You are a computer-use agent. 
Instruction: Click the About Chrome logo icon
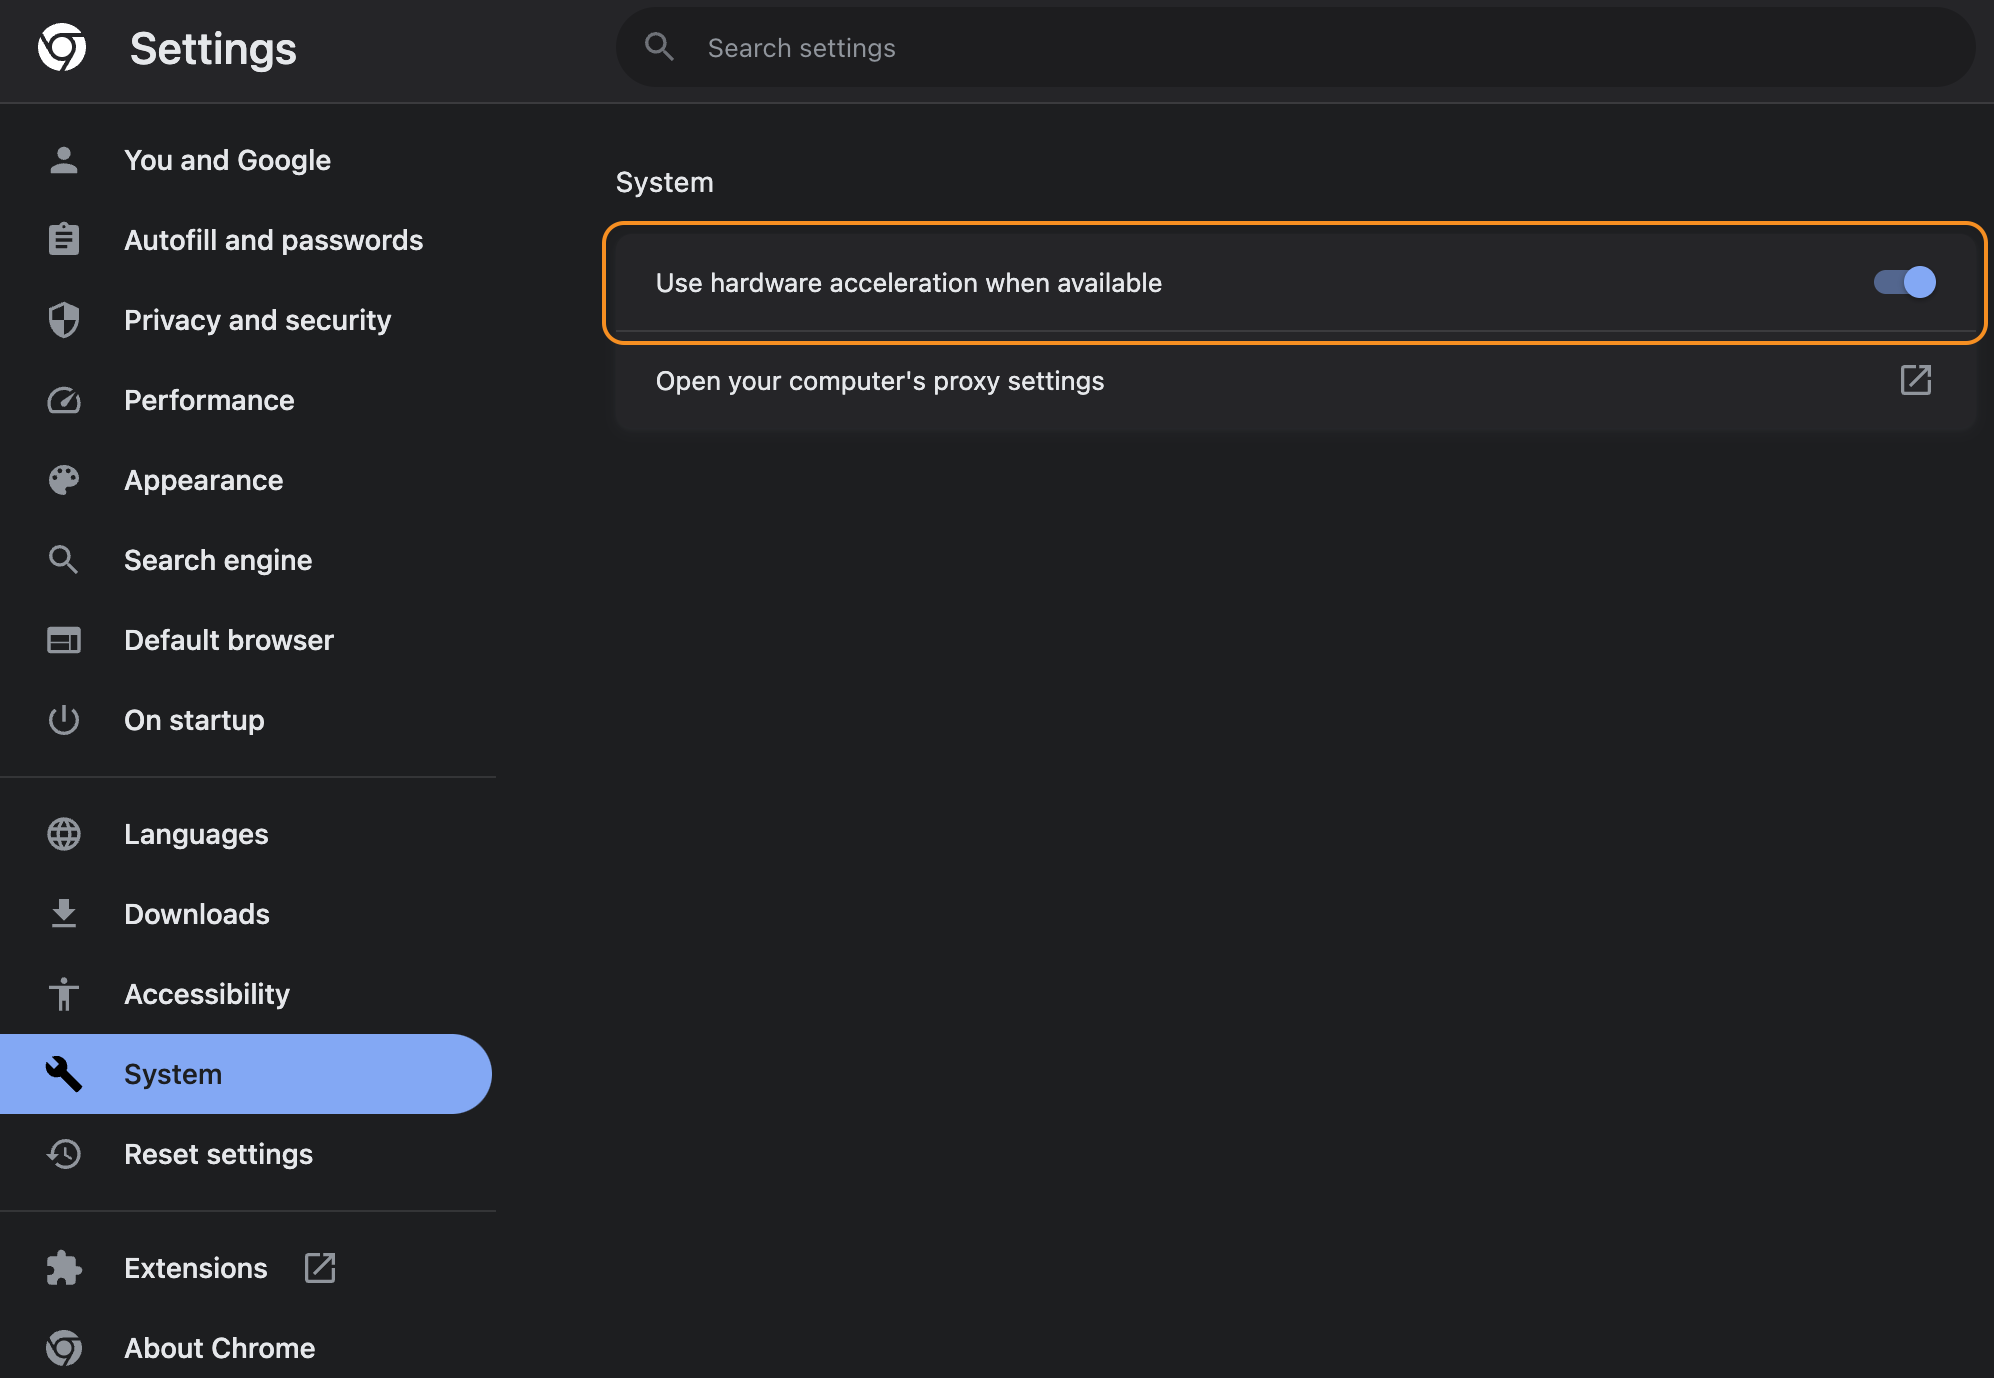point(64,1348)
